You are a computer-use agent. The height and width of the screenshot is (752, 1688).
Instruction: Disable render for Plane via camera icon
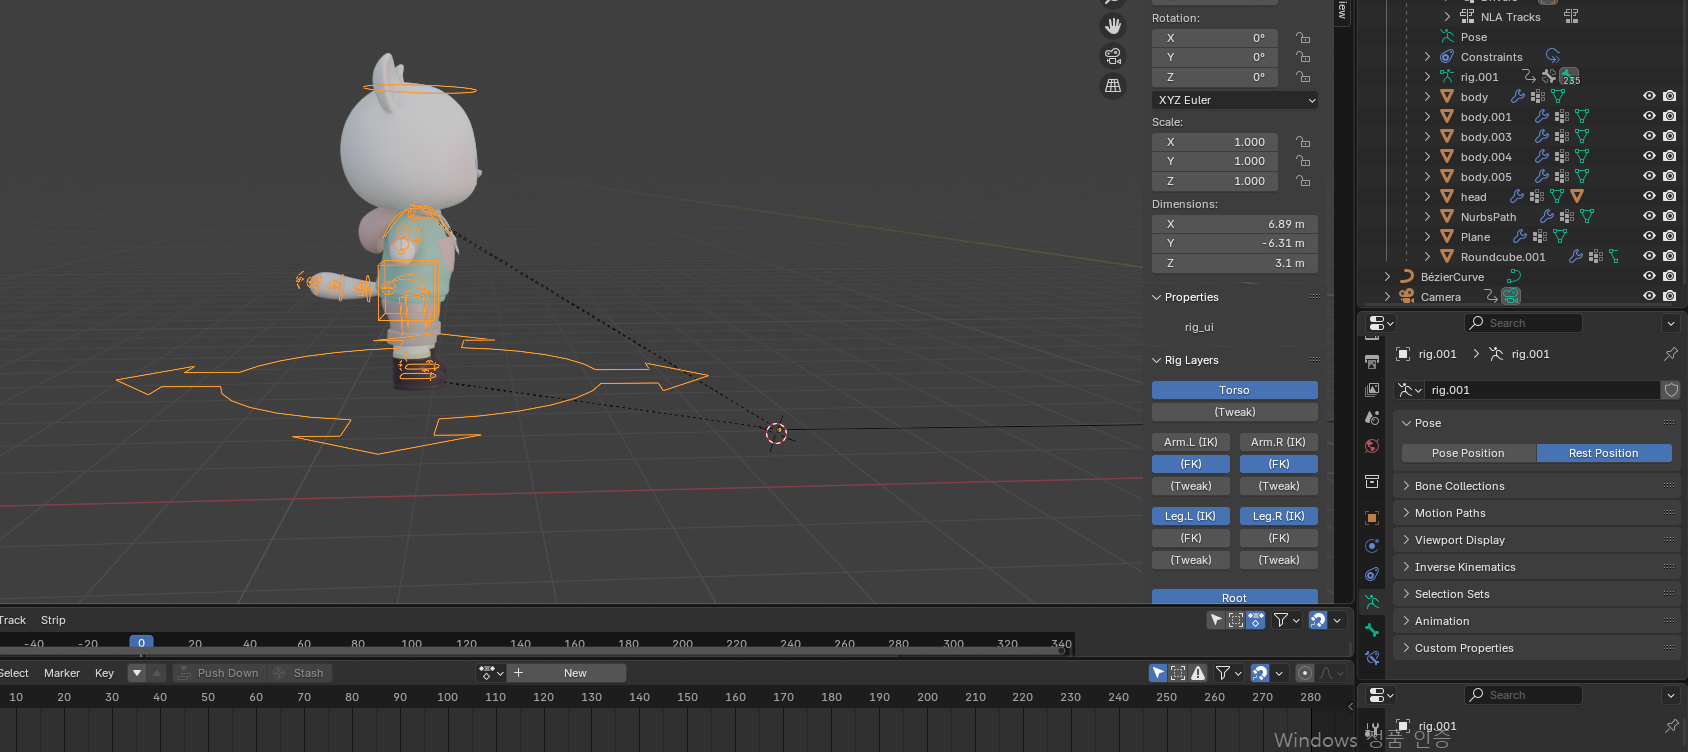pos(1669,236)
